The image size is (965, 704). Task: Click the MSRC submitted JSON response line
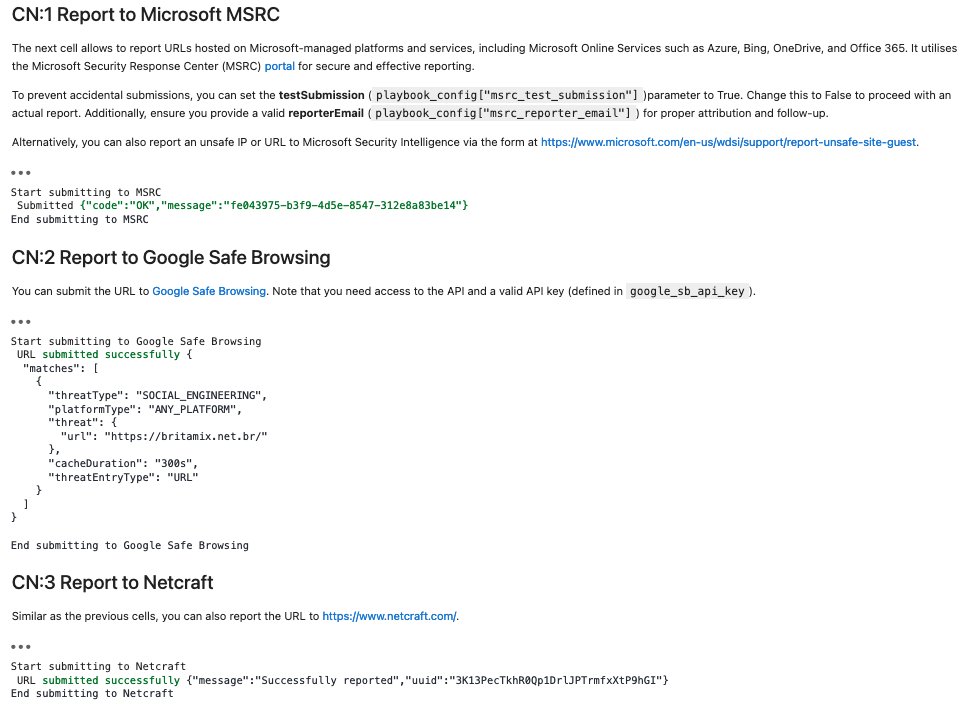242,206
